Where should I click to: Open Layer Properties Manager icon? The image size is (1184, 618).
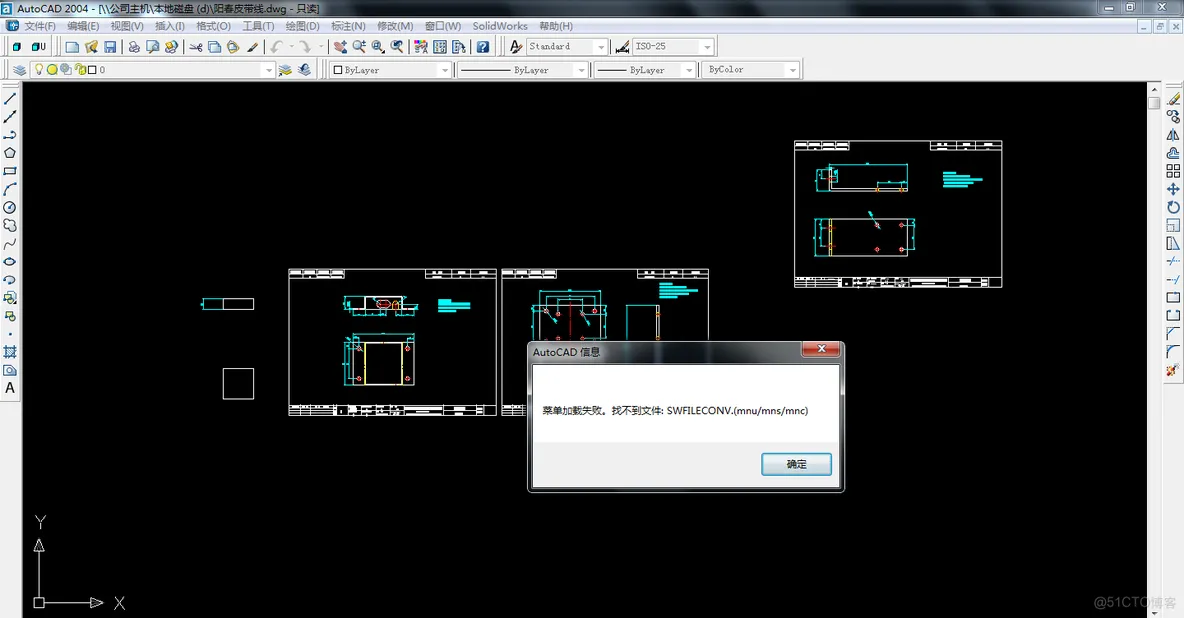pyautogui.click(x=20, y=70)
